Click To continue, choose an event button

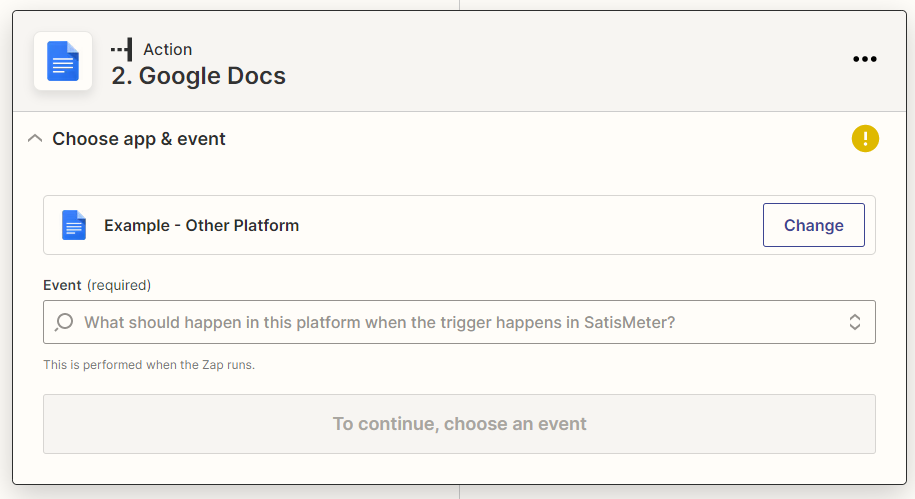pos(459,424)
